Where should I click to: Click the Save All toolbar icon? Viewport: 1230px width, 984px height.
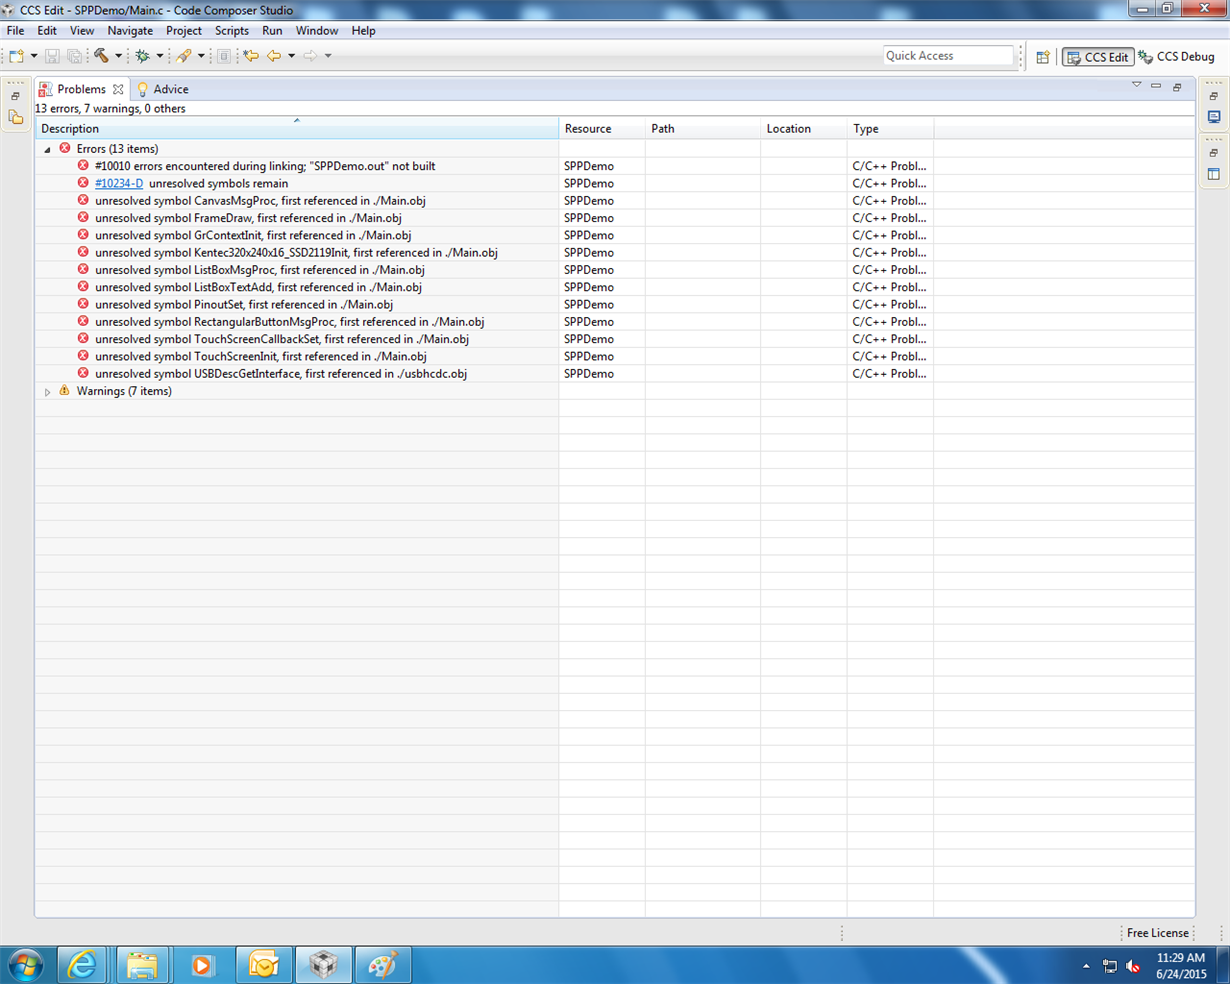pyautogui.click(x=74, y=56)
